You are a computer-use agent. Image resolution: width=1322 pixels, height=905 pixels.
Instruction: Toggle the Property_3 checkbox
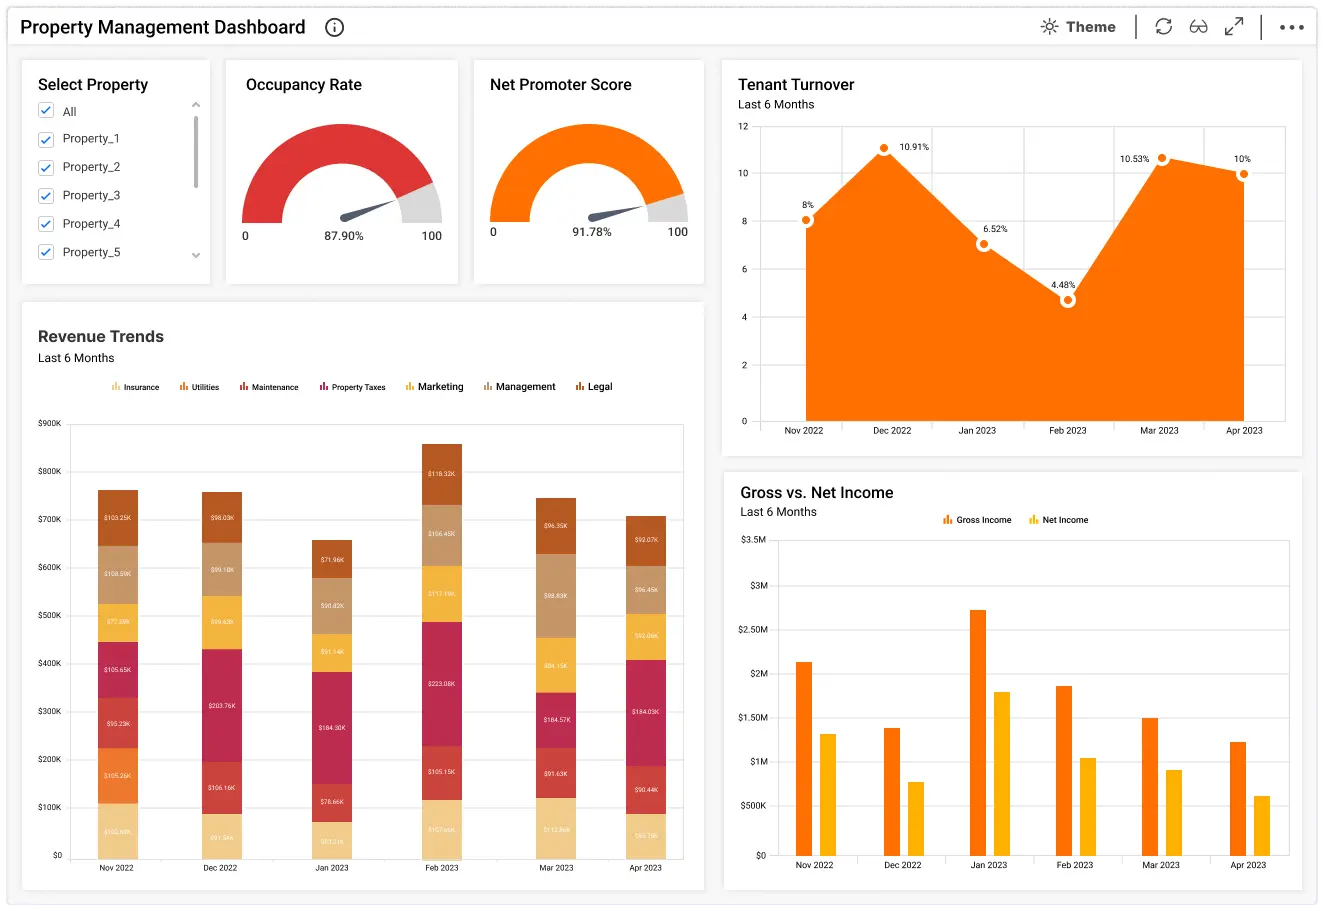coord(45,195)
